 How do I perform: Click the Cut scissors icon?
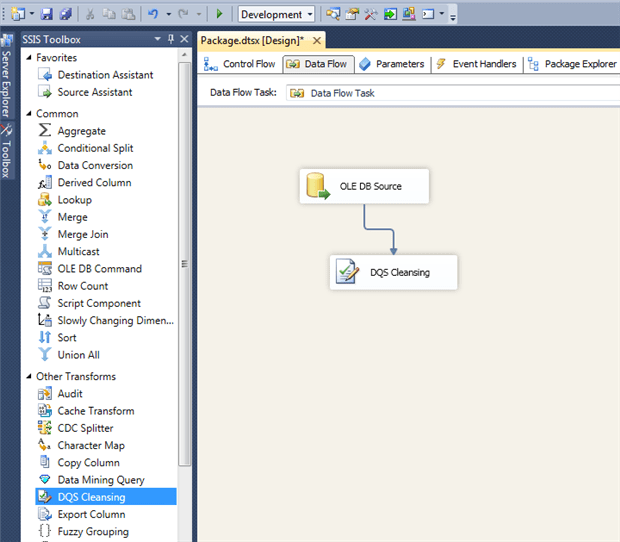tap(90, 14)
